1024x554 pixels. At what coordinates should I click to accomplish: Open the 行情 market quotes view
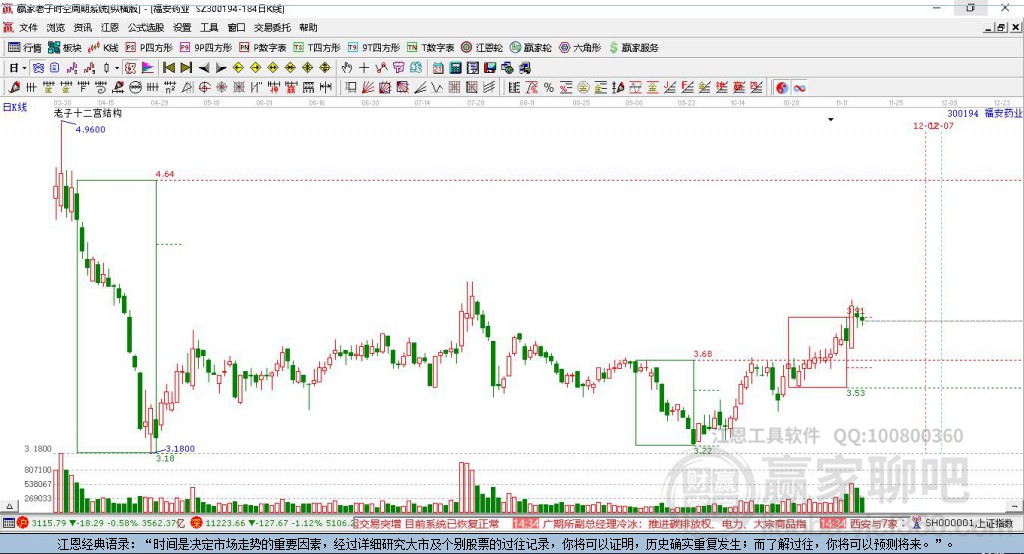click(24, 48)
